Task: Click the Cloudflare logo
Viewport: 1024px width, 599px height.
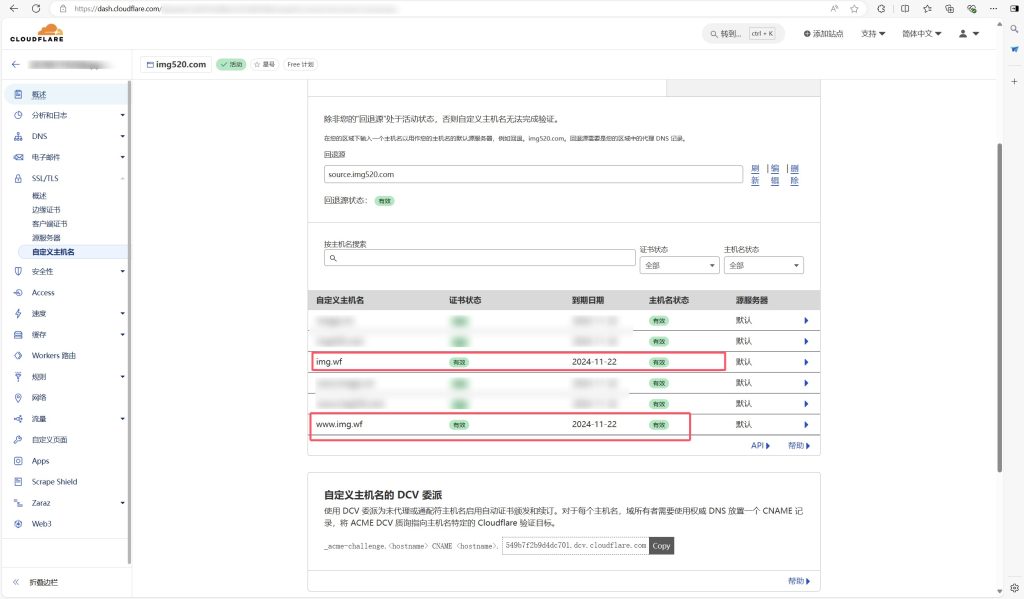Action: pyautogui.click(x=37, y=33)
